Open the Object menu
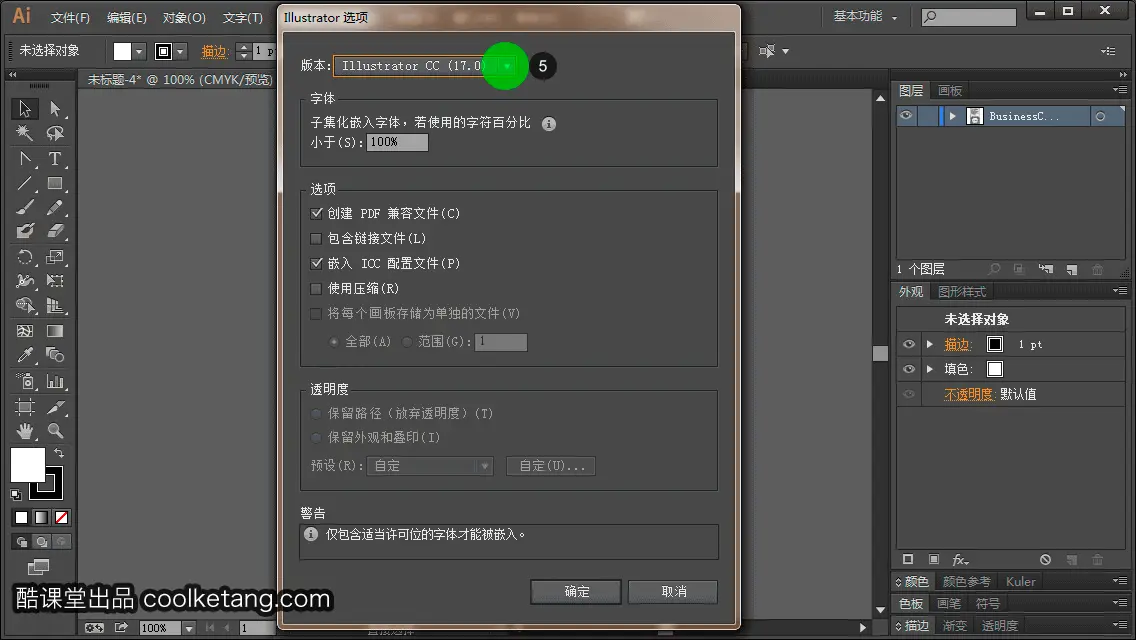This screenshot has width=1136, height=640. pos(184,17)
